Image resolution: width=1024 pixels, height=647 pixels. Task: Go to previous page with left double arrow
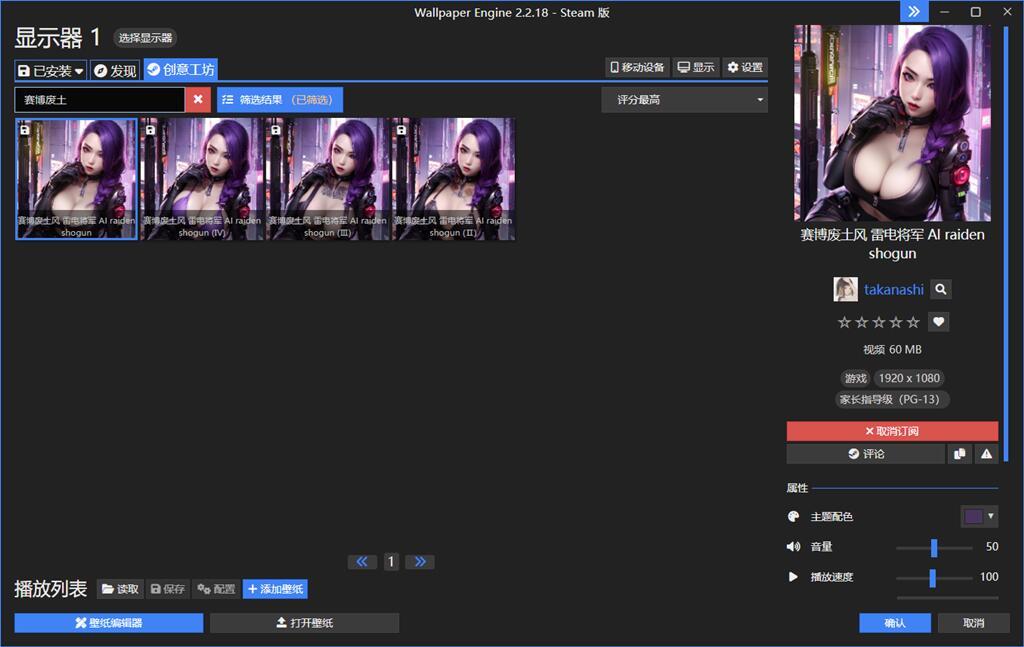(362, 561)
